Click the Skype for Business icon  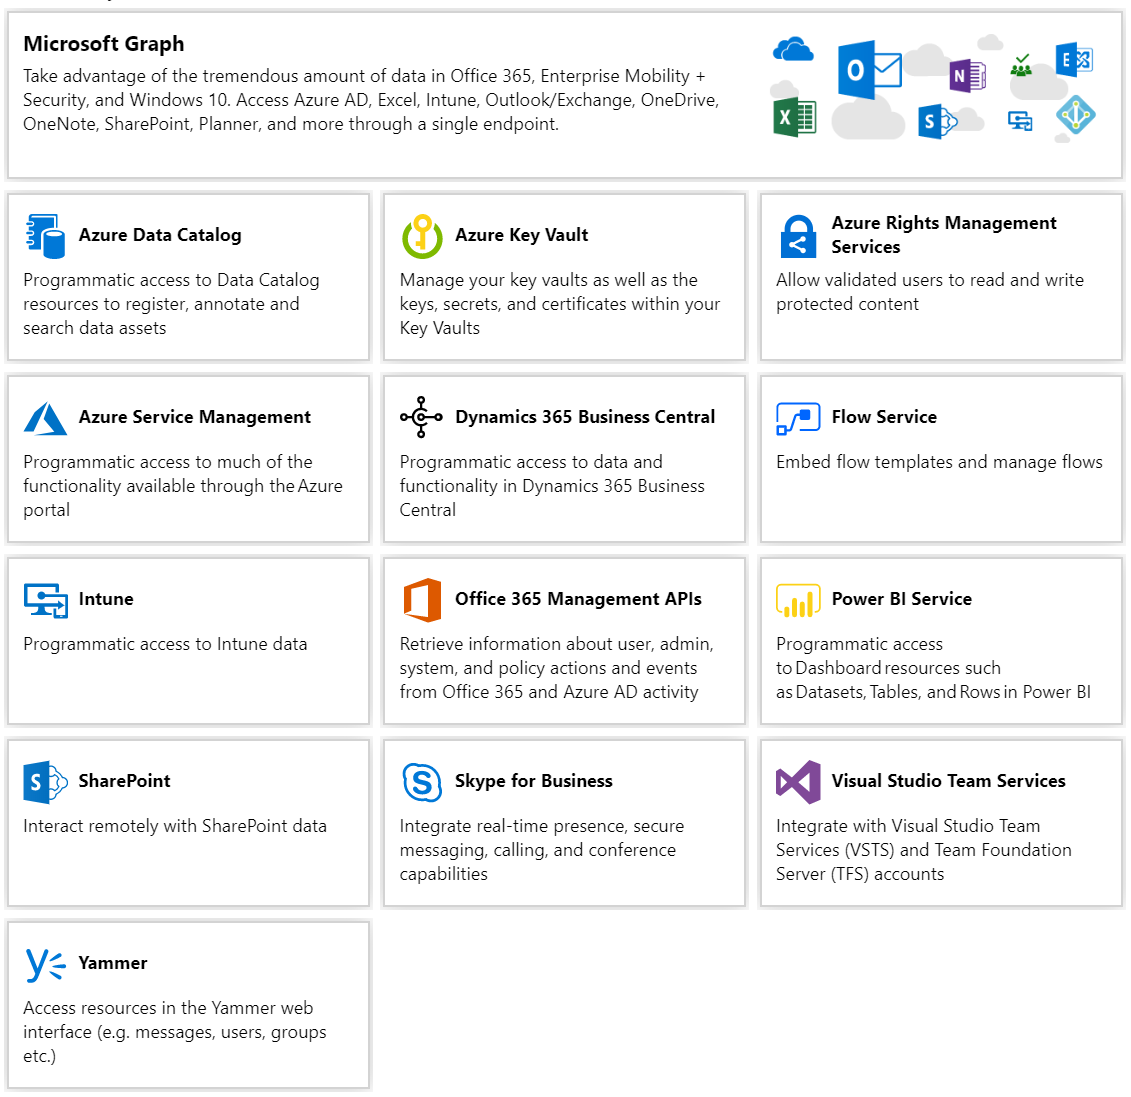pos(422,782)
